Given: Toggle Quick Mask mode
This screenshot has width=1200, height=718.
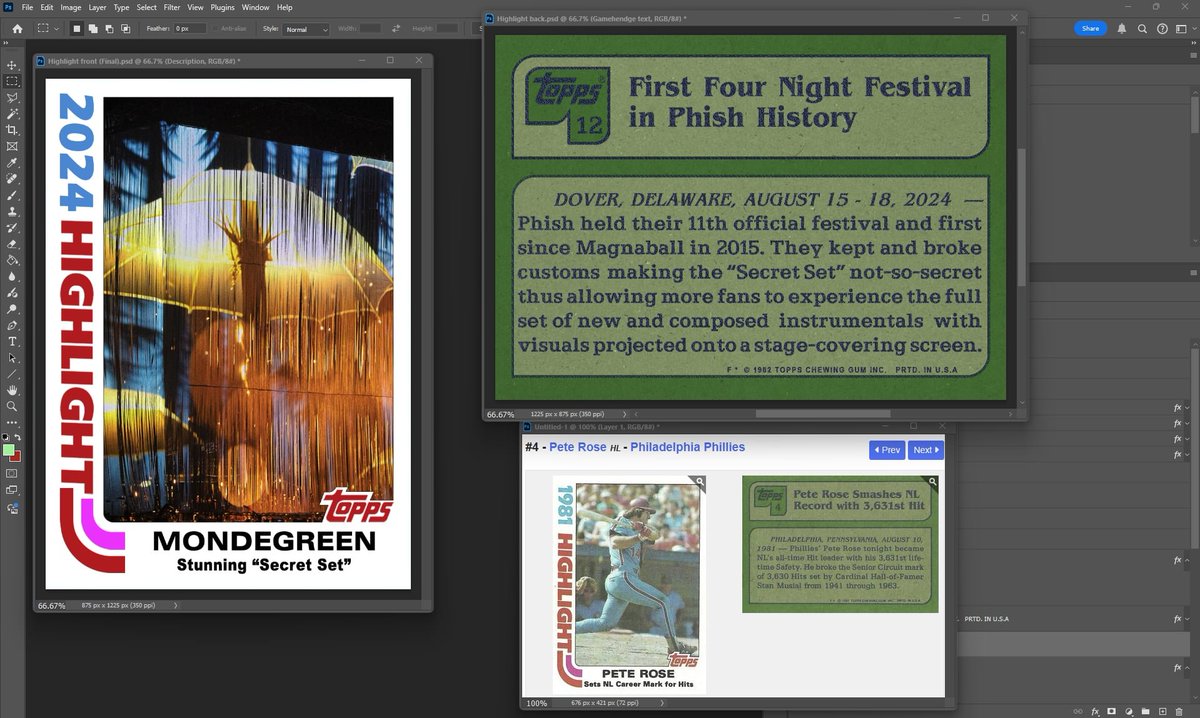Looking at the screenshot, I should (x=12, y=473).
